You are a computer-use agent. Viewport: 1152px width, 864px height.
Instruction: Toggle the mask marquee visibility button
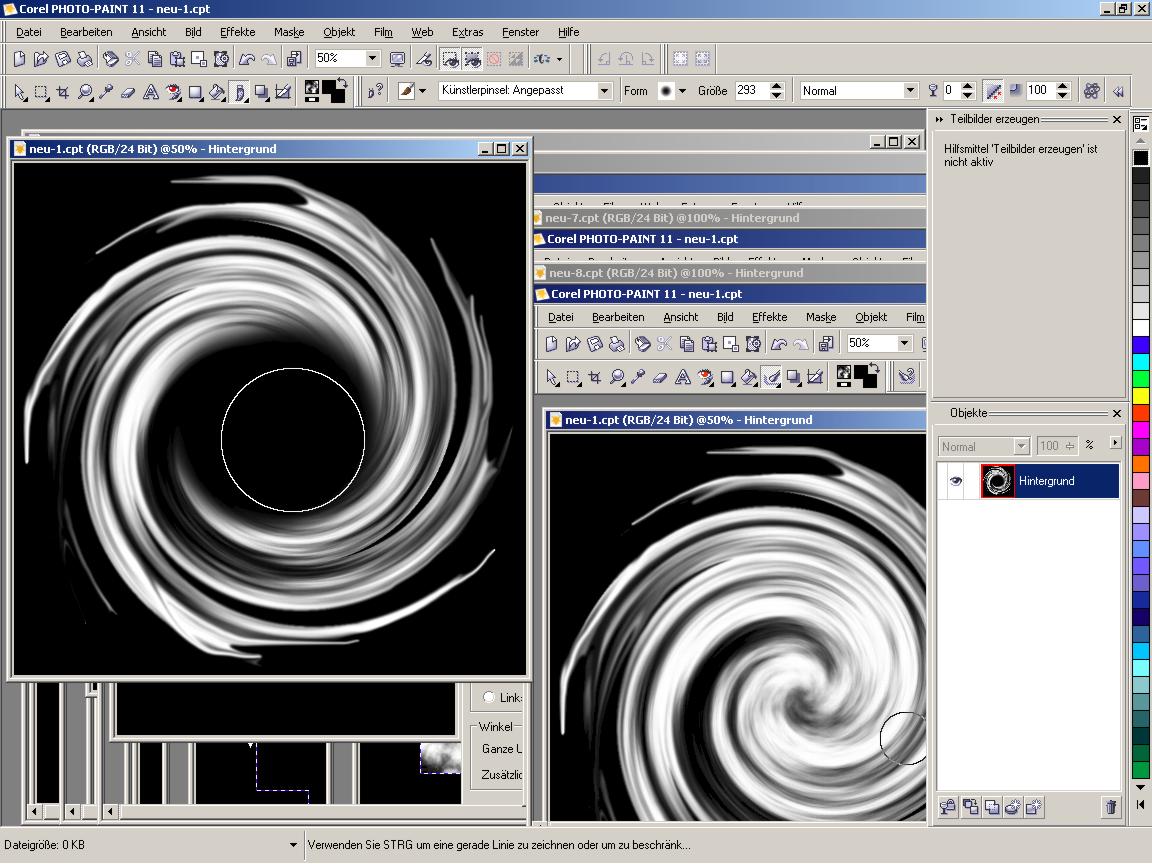coord(450,59)
